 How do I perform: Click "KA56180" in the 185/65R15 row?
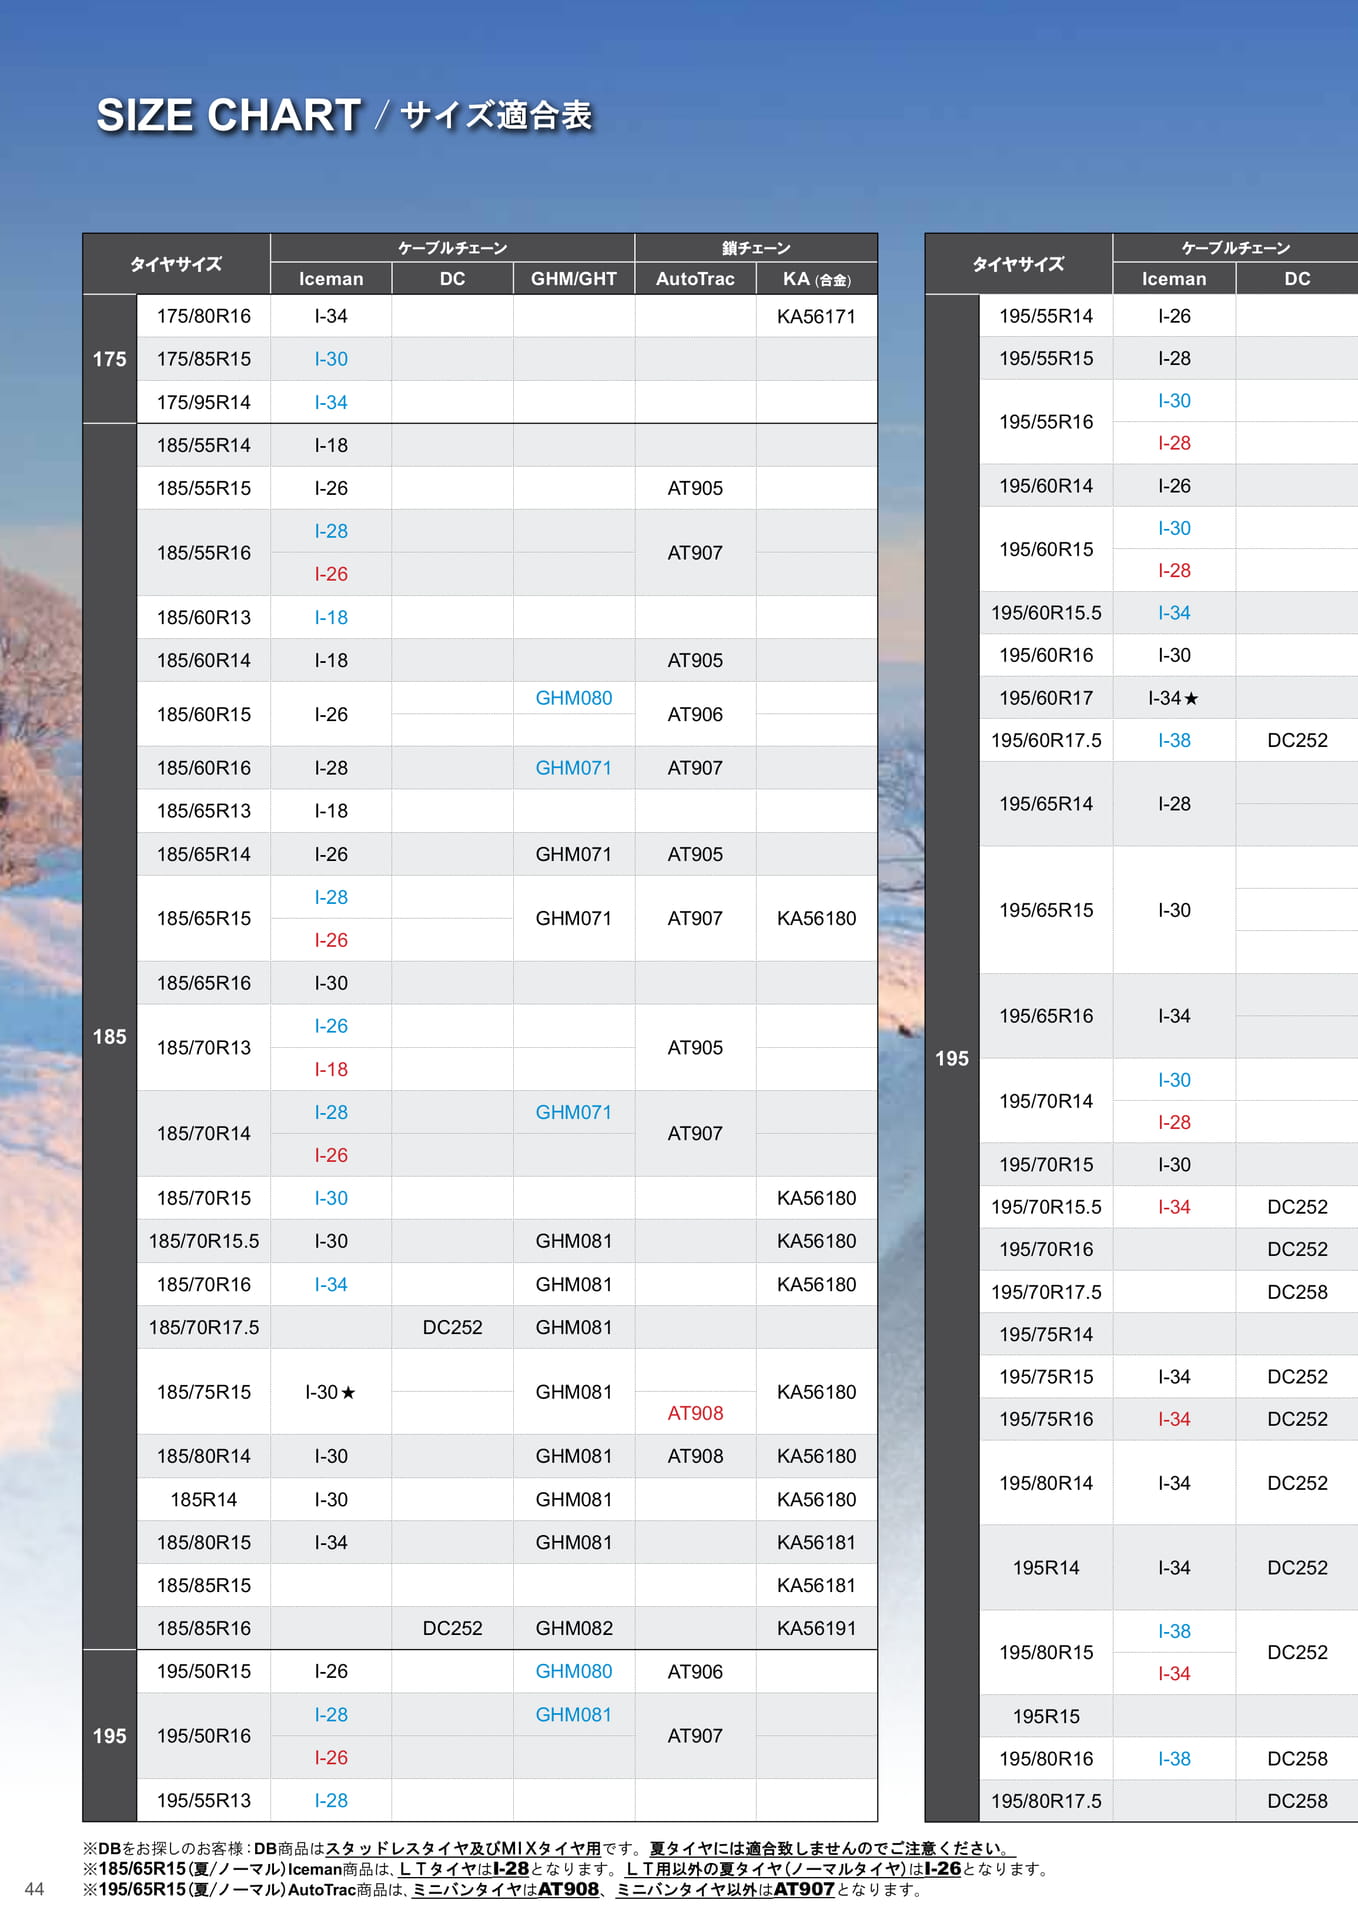pos(817,918)
